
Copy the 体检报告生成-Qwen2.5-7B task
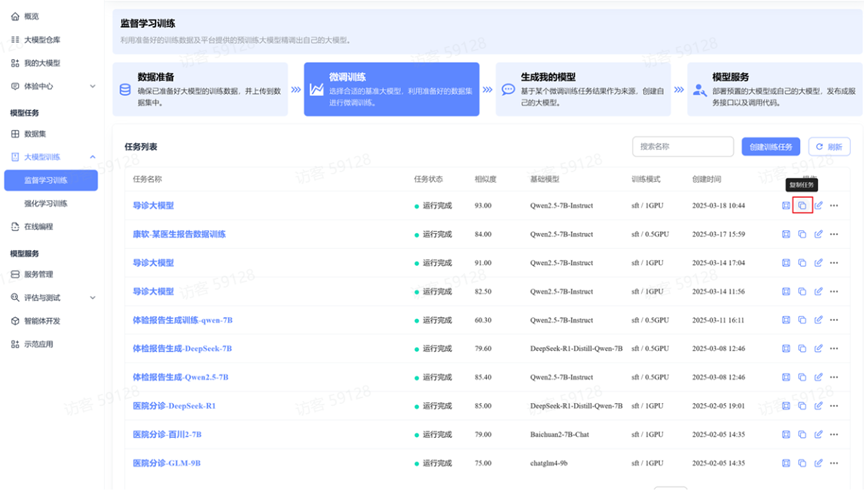802,377
